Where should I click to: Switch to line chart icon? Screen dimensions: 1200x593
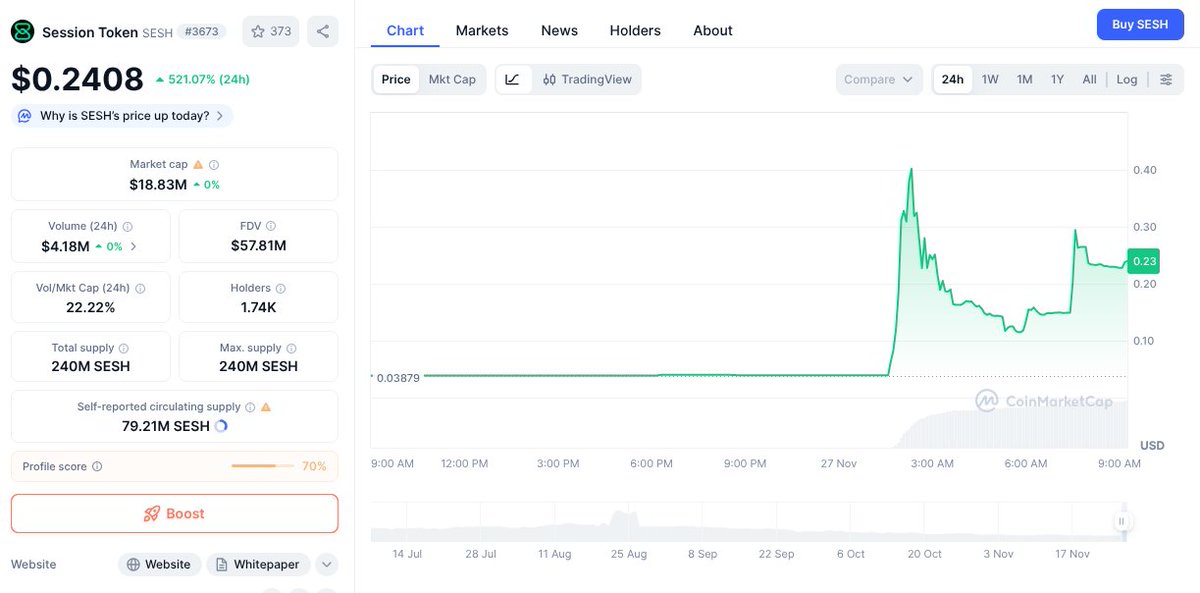click(x=512, y=79)
